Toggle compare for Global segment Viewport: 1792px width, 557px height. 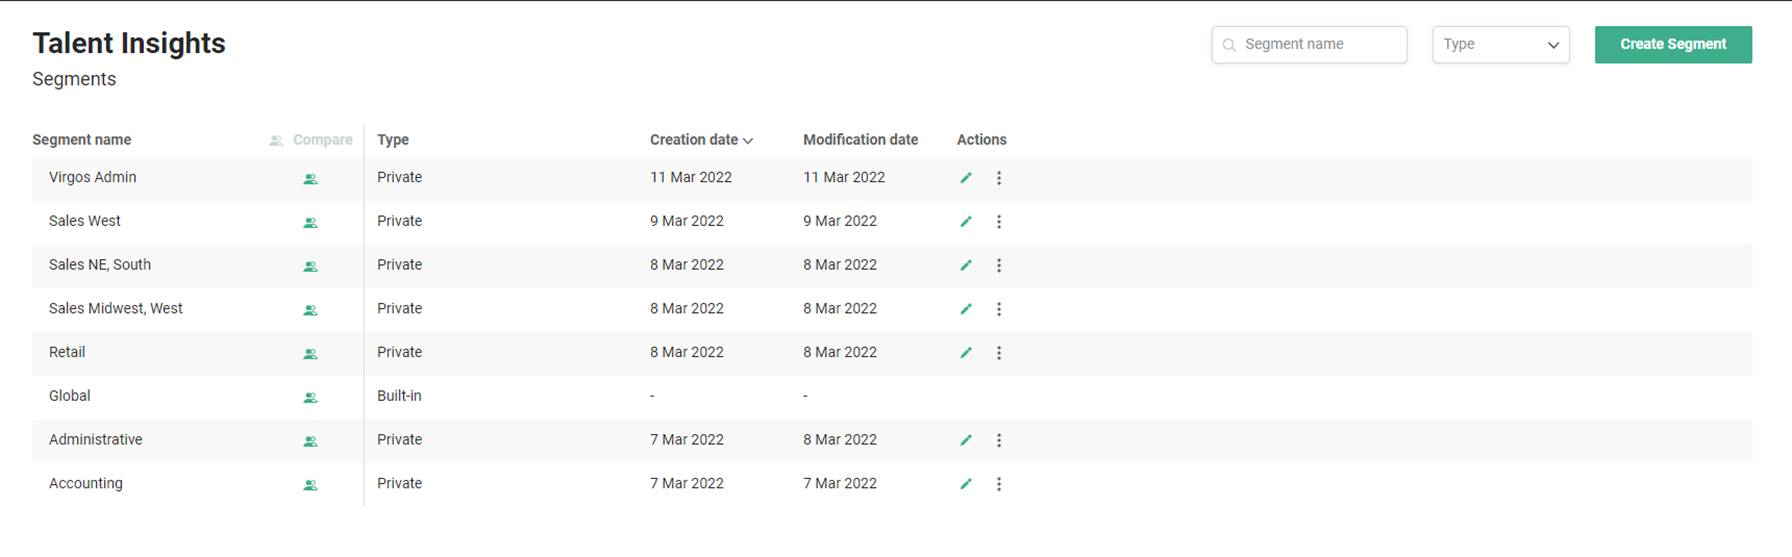click(x=310, y=398)
